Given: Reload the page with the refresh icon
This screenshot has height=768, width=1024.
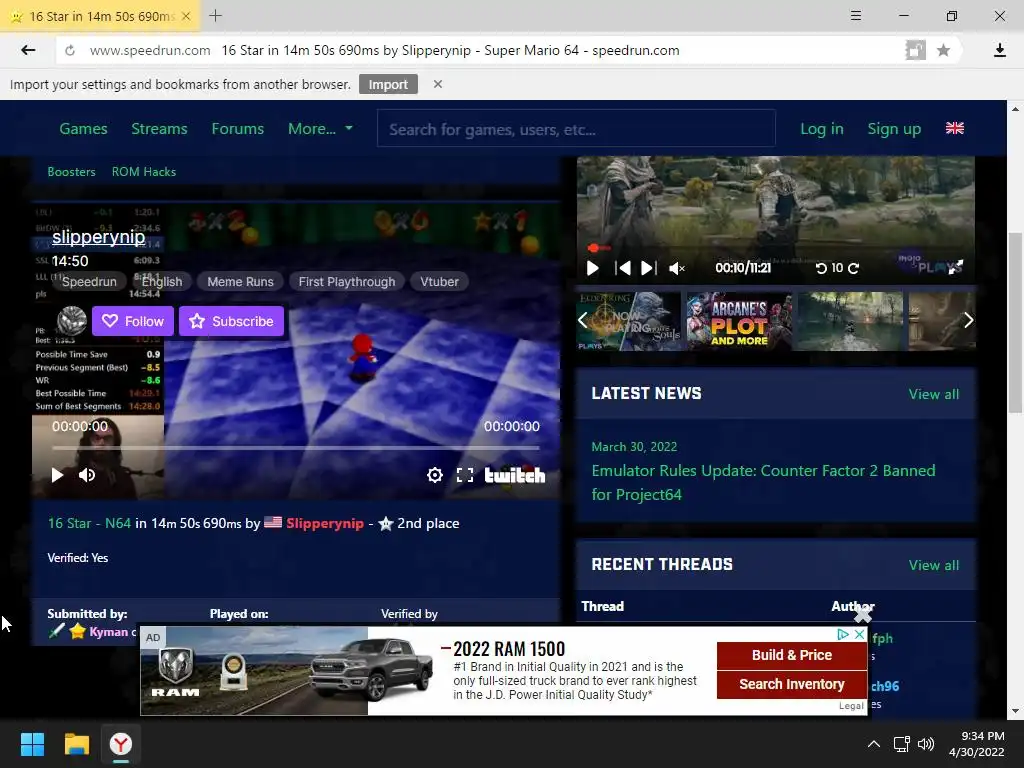Looking at the screenshot, I should click(70, 50).
